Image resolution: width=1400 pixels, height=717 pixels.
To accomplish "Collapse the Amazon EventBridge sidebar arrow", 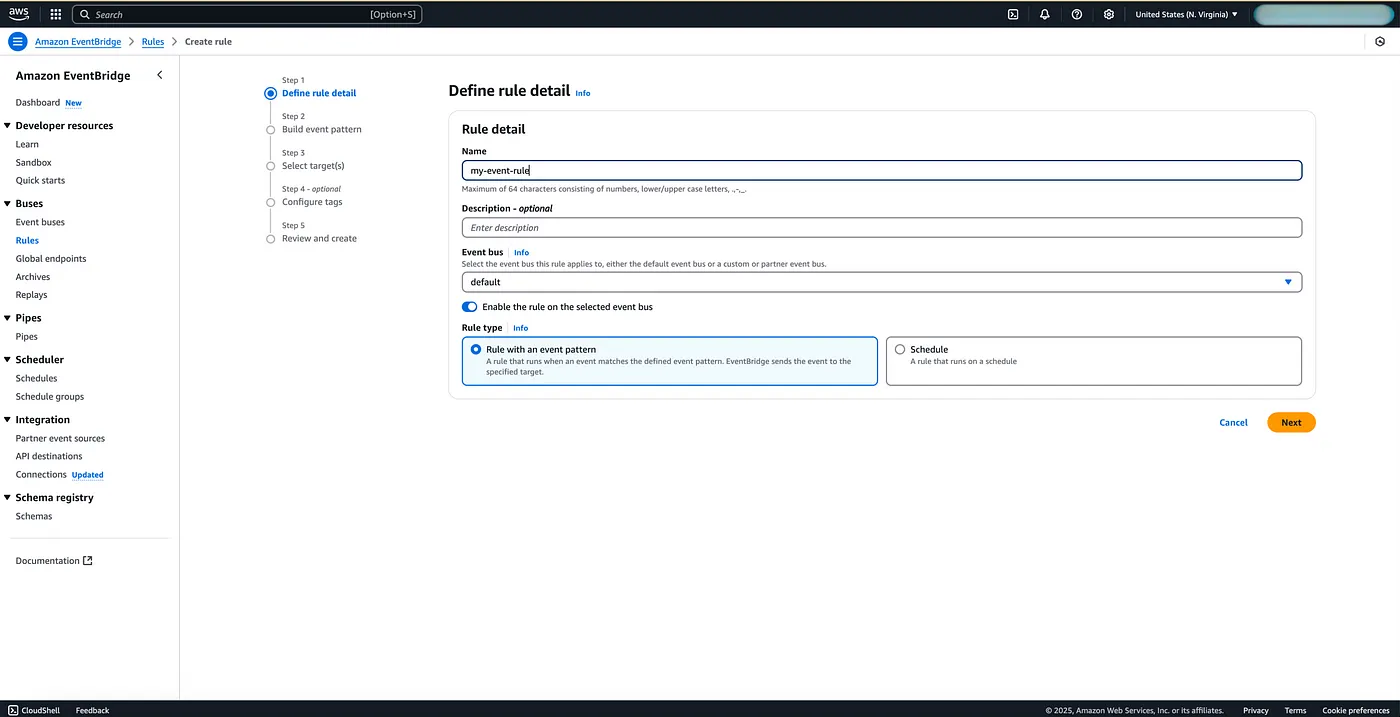I will [159, 75].
